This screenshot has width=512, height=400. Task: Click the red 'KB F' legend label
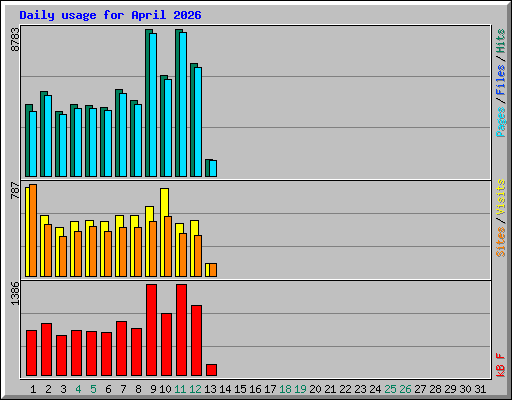(x=501, y=365)
